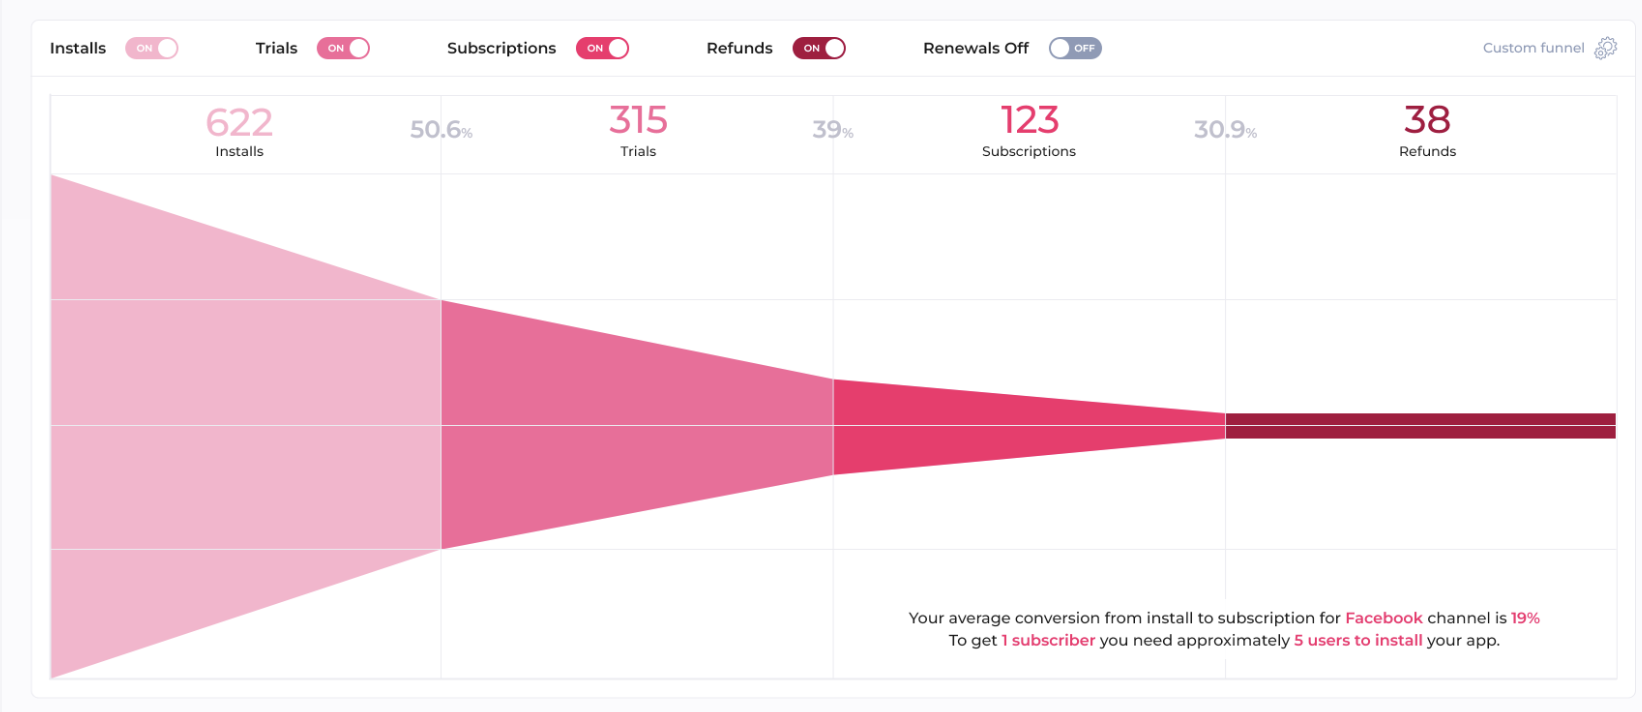This screenshot has height=712, width=1642.
Task: Click the light pink Installs funnel segment
Action: click(245, 425)
